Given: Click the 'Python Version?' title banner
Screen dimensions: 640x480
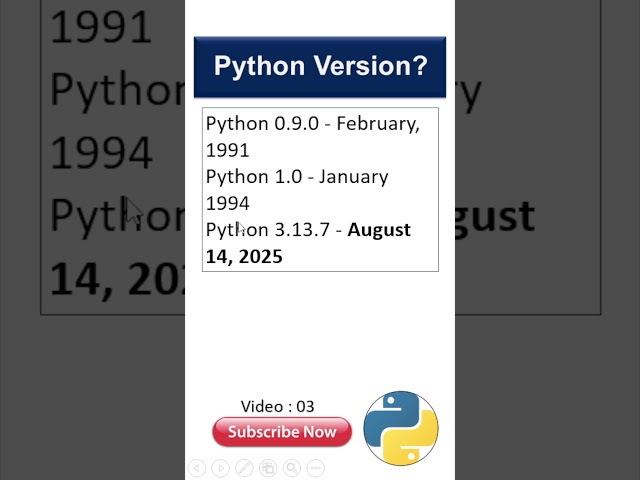Looking at the screenshot, I should pyautogui.click(x=320, y=67).
